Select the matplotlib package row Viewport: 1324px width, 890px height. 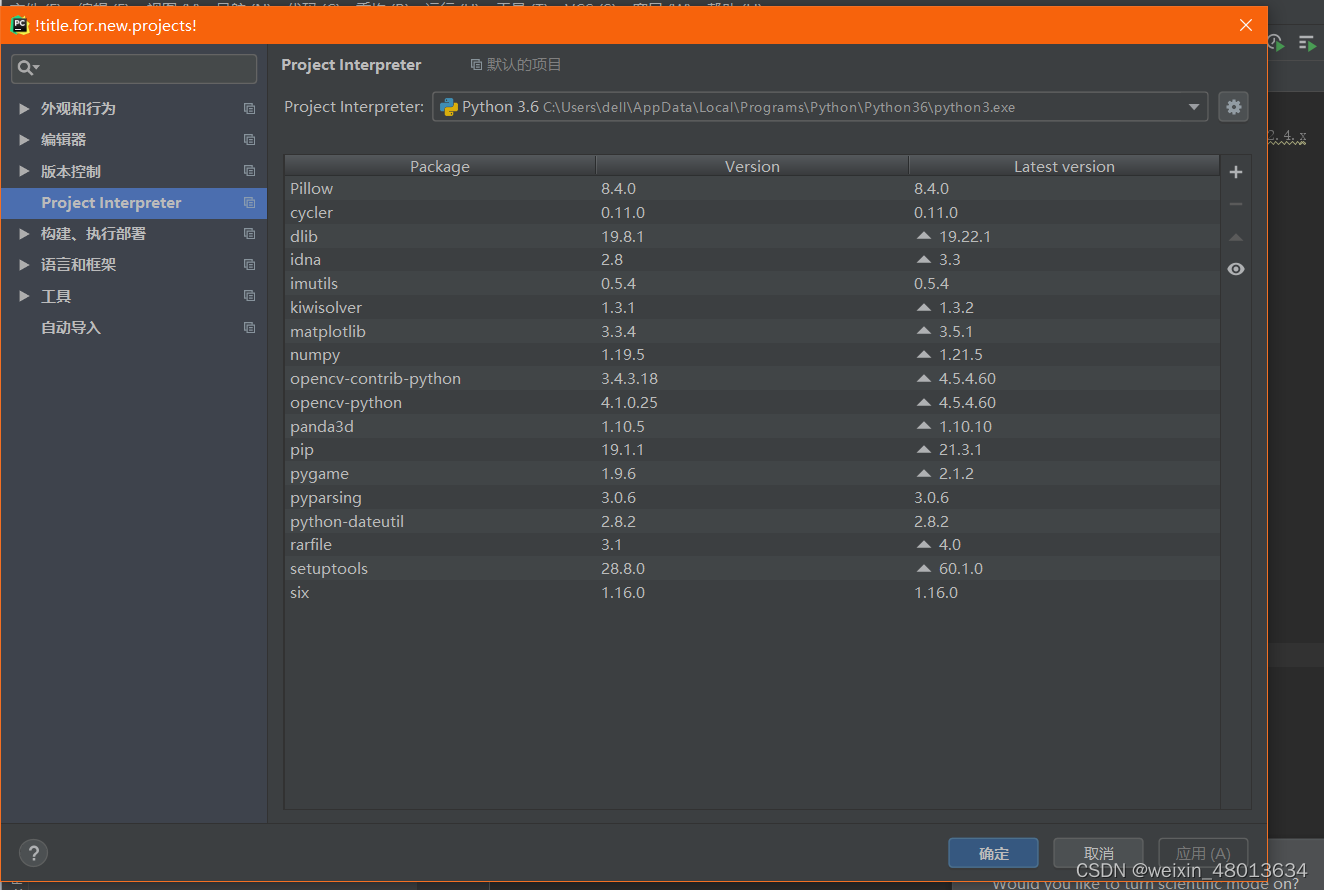point(752,331)
